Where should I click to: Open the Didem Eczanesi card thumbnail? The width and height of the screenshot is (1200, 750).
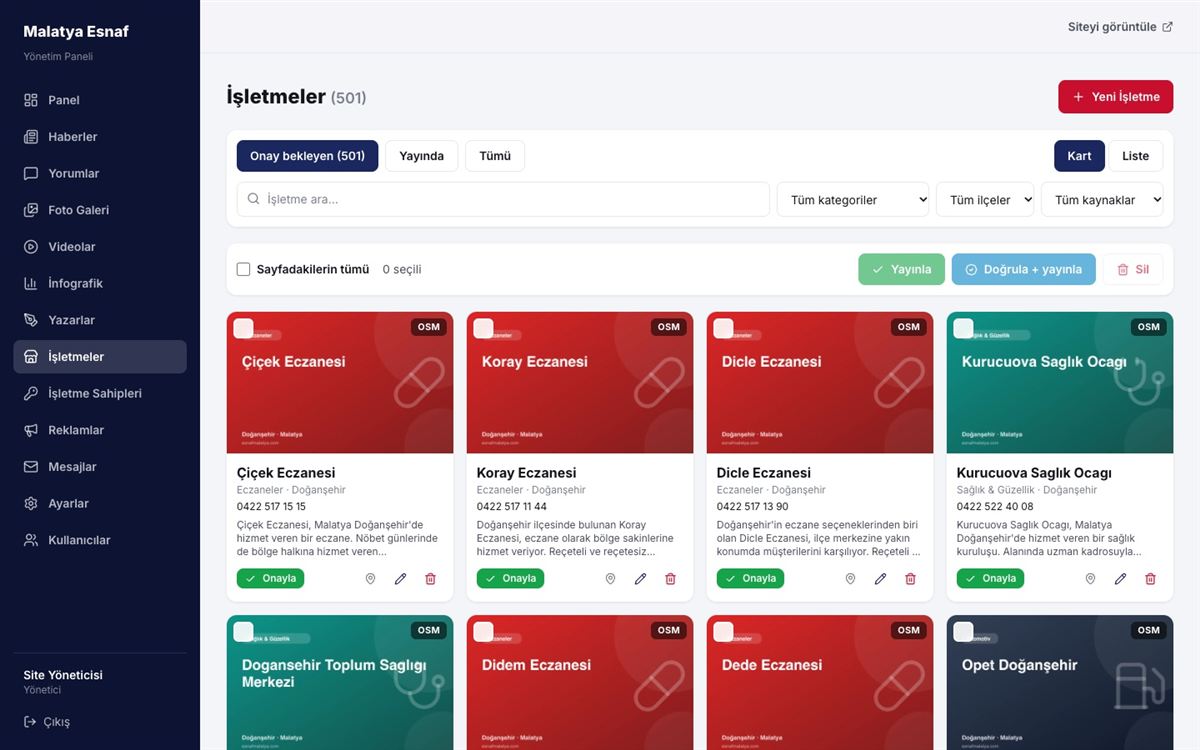tap(580, 682)
